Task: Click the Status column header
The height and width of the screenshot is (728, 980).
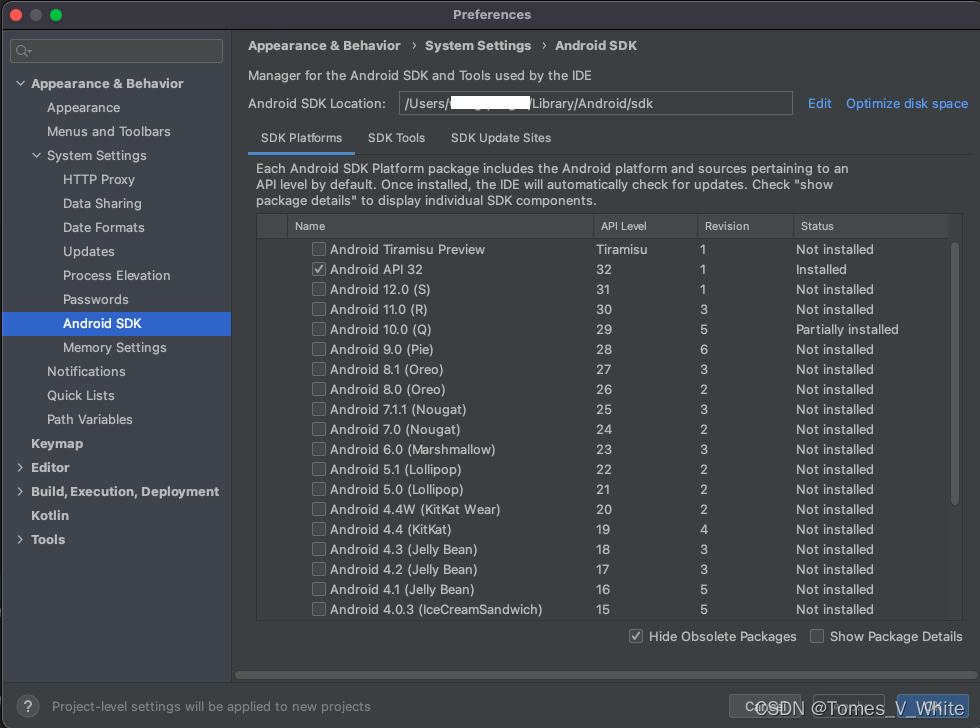Action: tap(871, 226)
